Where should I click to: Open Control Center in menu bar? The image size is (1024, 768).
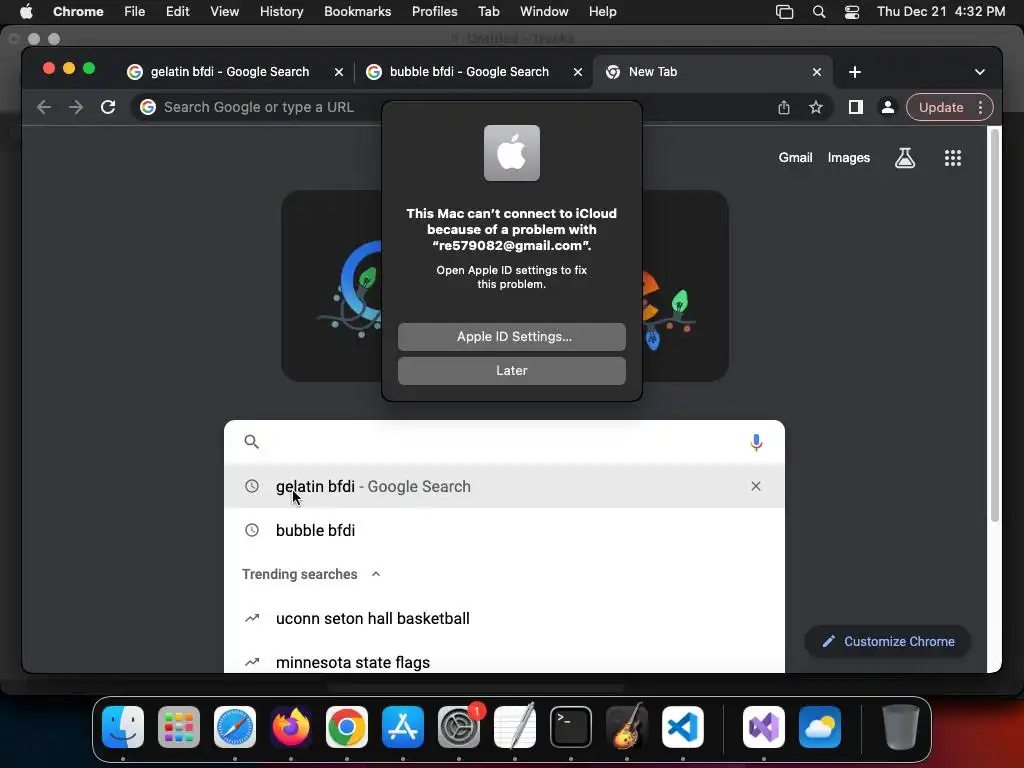coord(852,12)
